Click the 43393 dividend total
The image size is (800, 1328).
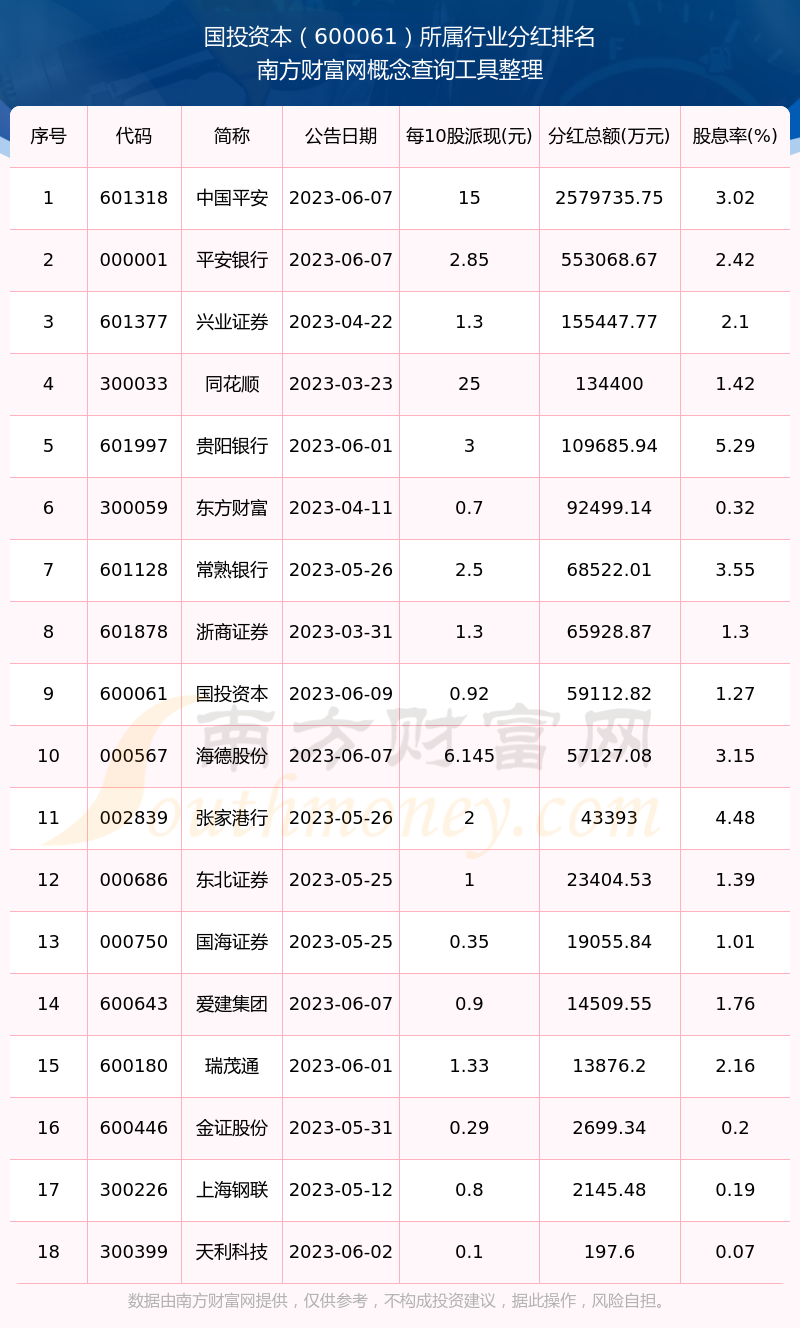click(x=609, y=818)
